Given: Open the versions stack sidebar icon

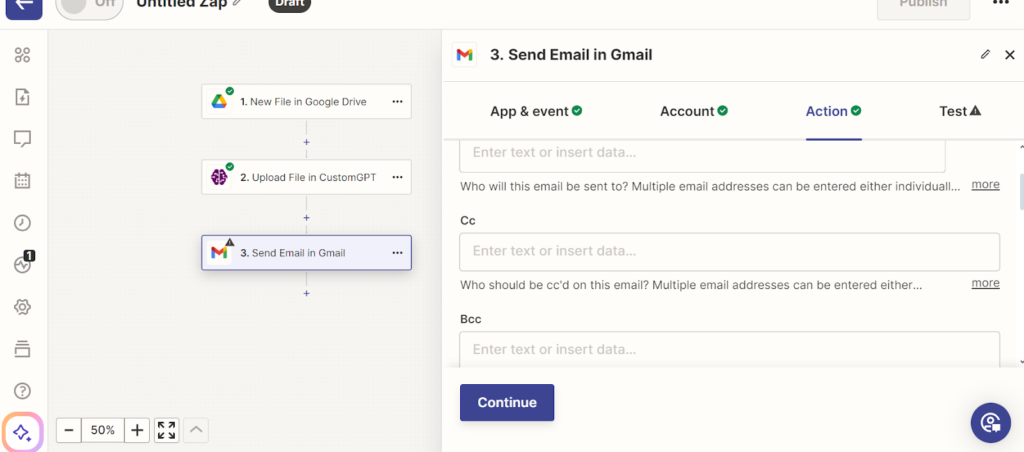Looking at the screenshot, I should (x=23, y=349).
